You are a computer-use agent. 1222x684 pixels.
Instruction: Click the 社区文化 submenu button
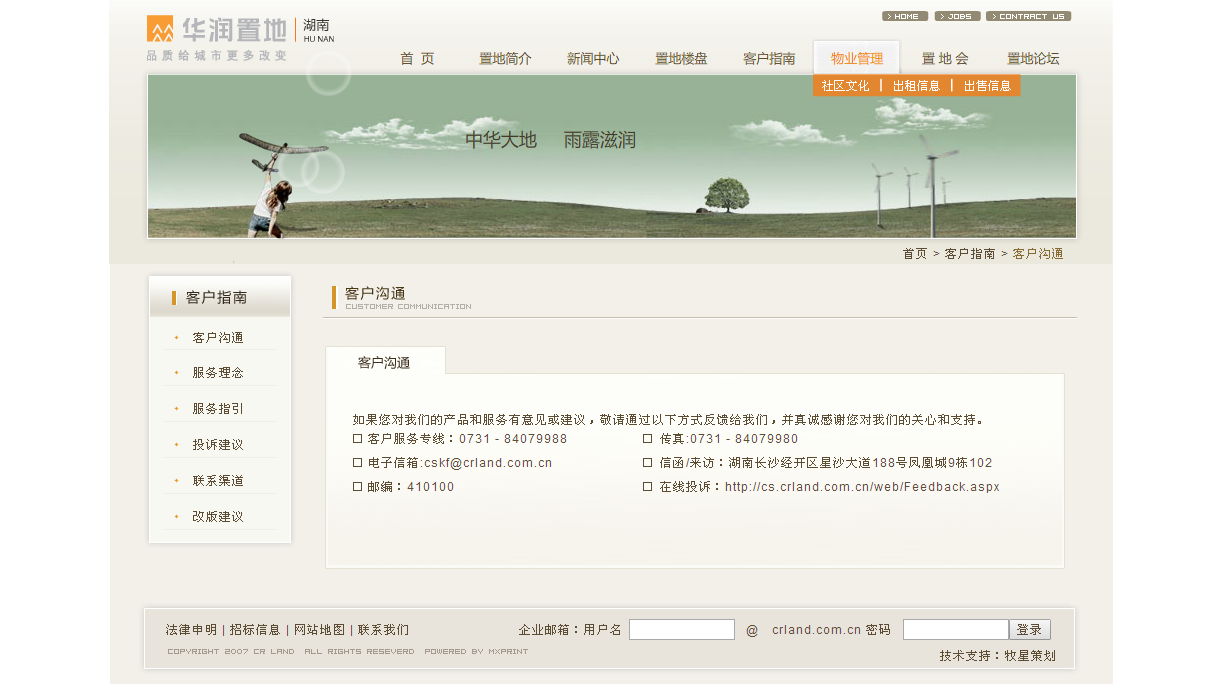coord(845,86)
